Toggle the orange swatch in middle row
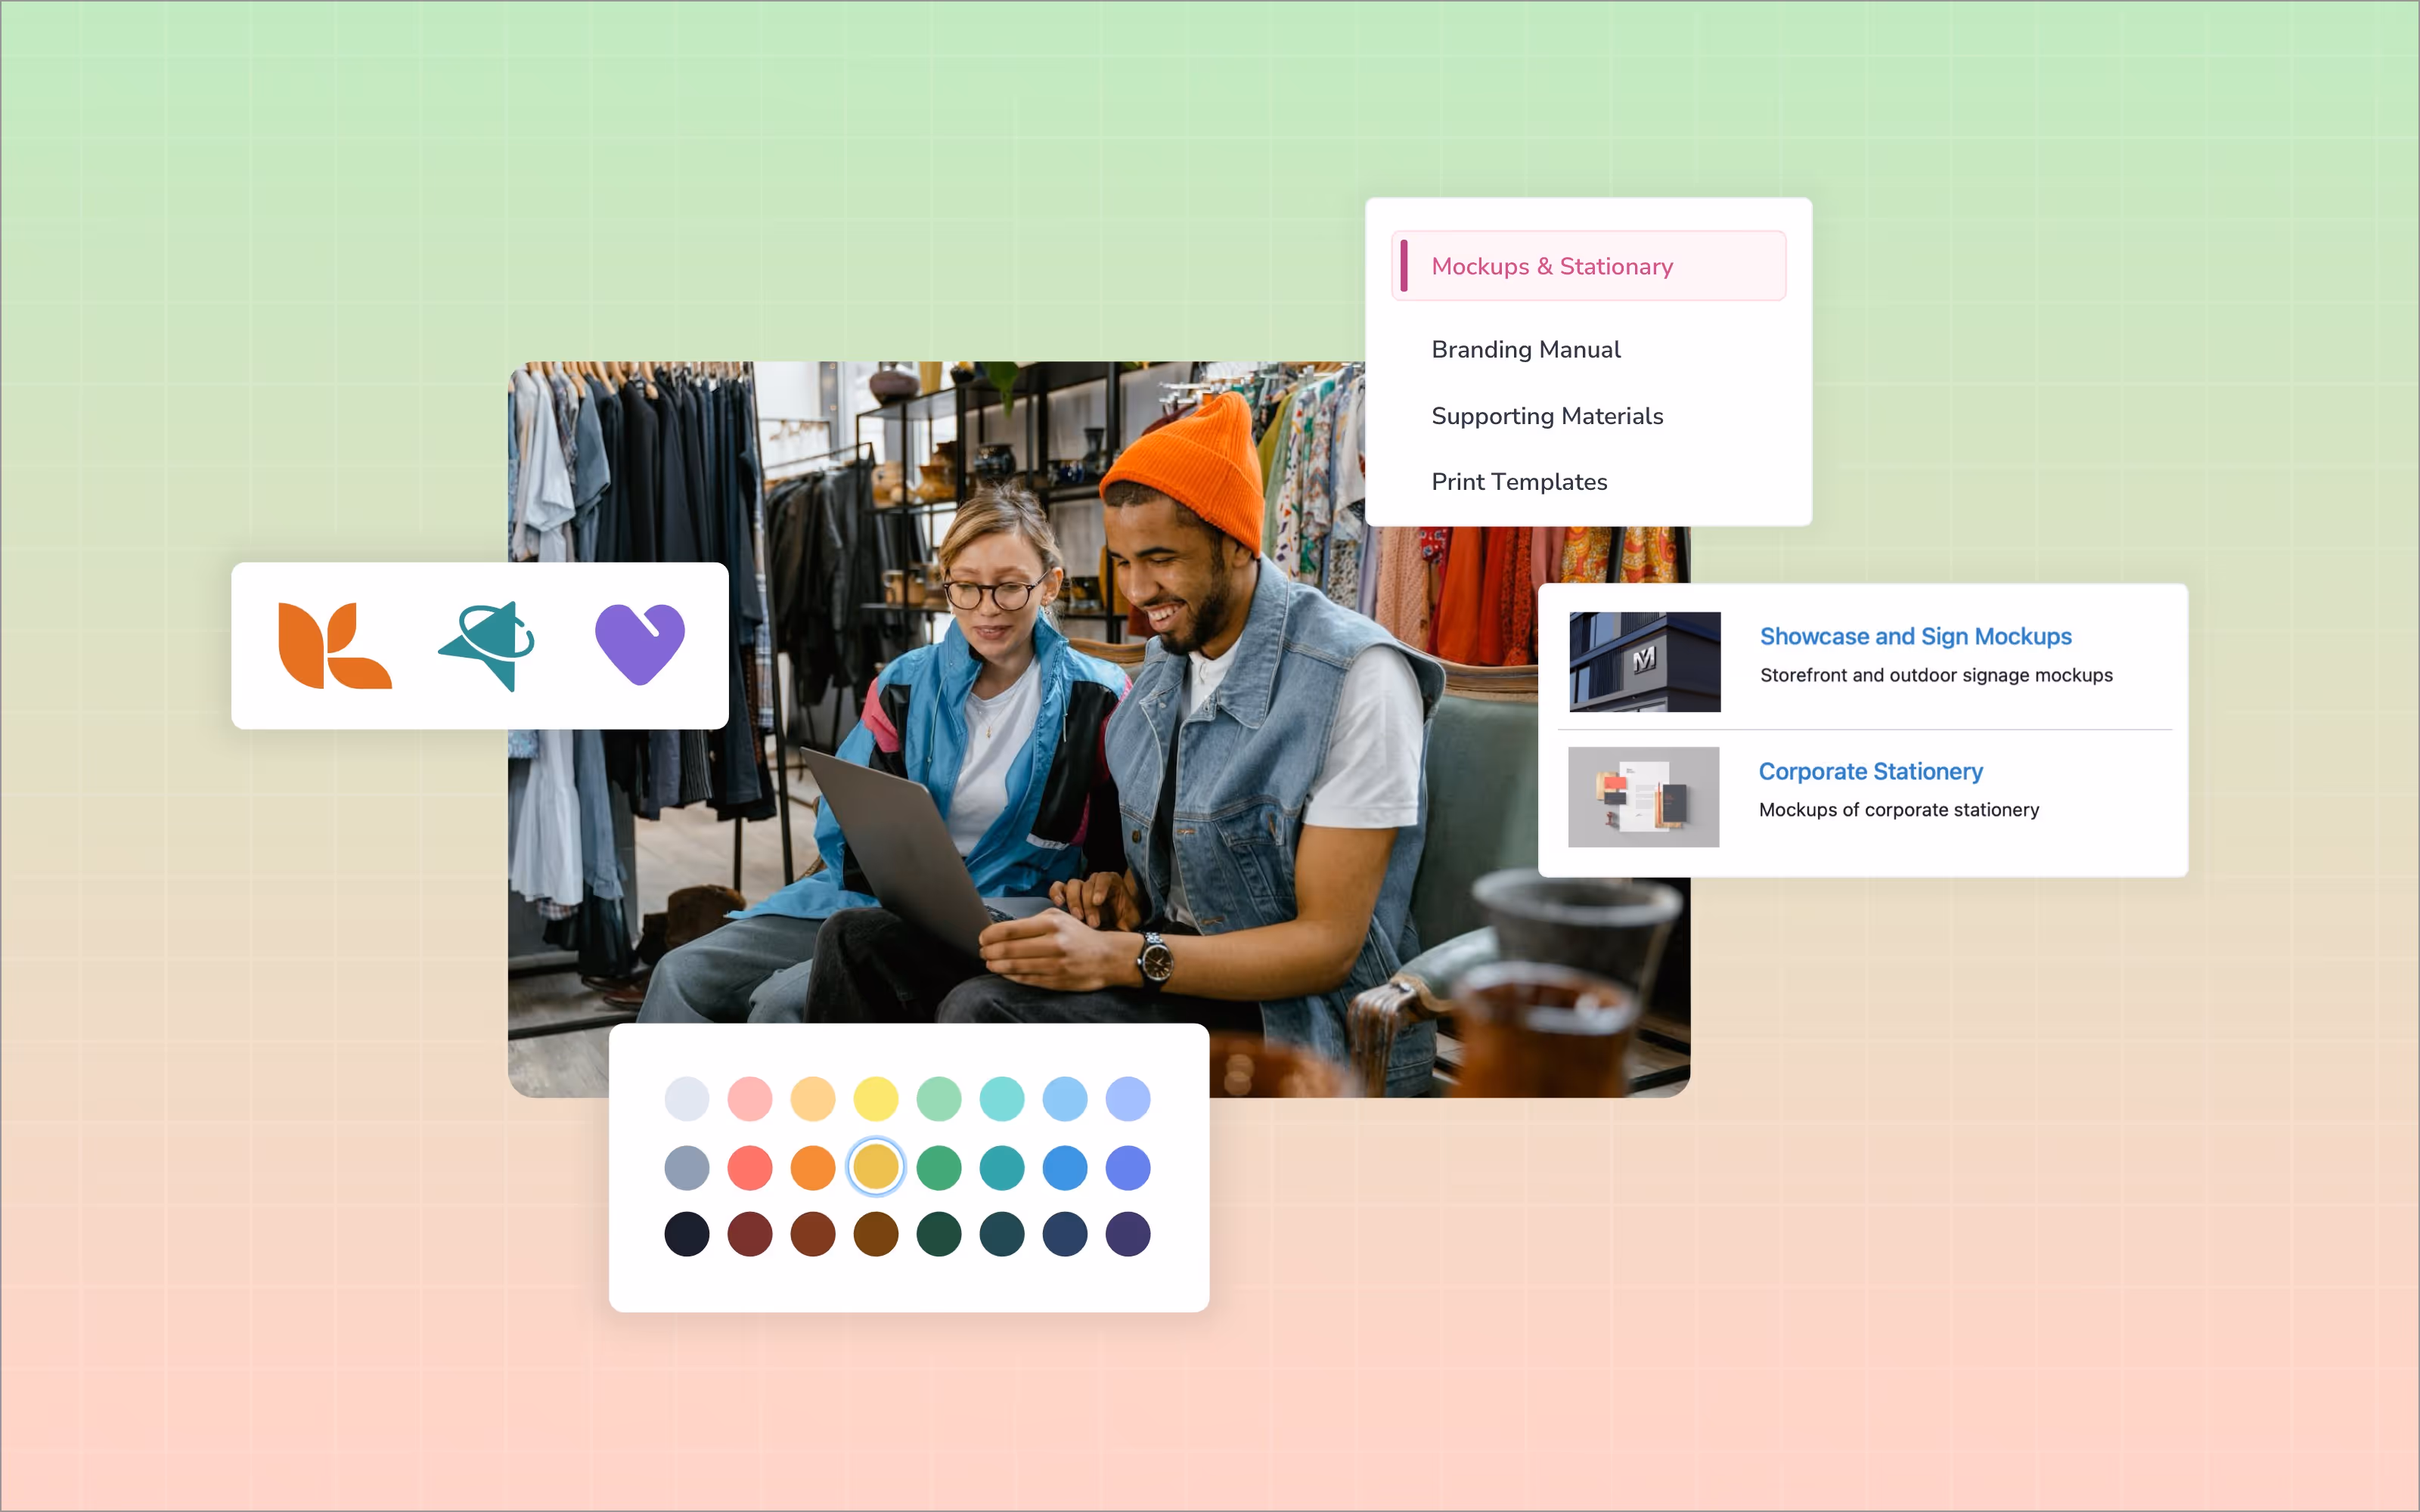 pos(813,1166)
